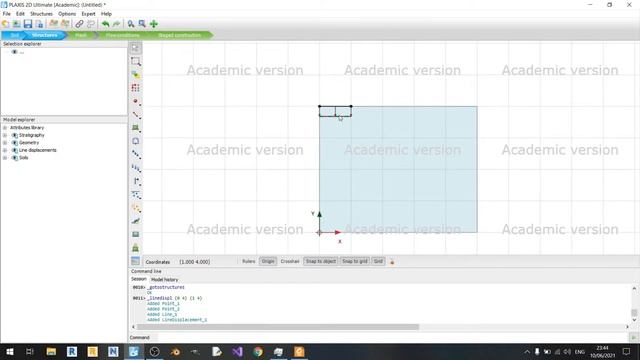Switch to the Soil mode tab
This screenshot has width=640, height=360.
[x=15, y=35]
